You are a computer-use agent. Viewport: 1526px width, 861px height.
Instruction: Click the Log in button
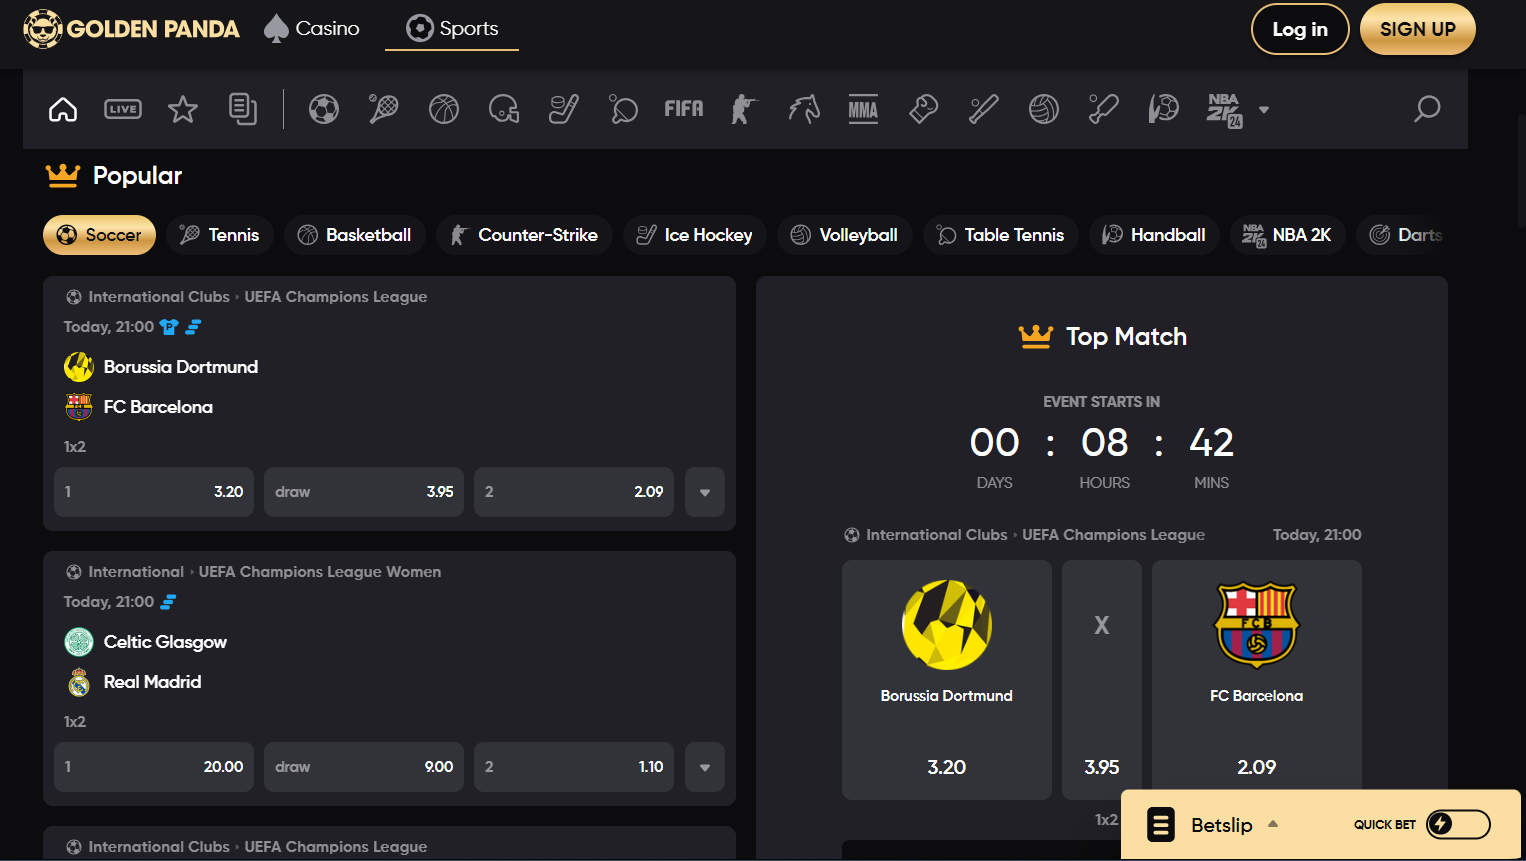point(1300,29)
